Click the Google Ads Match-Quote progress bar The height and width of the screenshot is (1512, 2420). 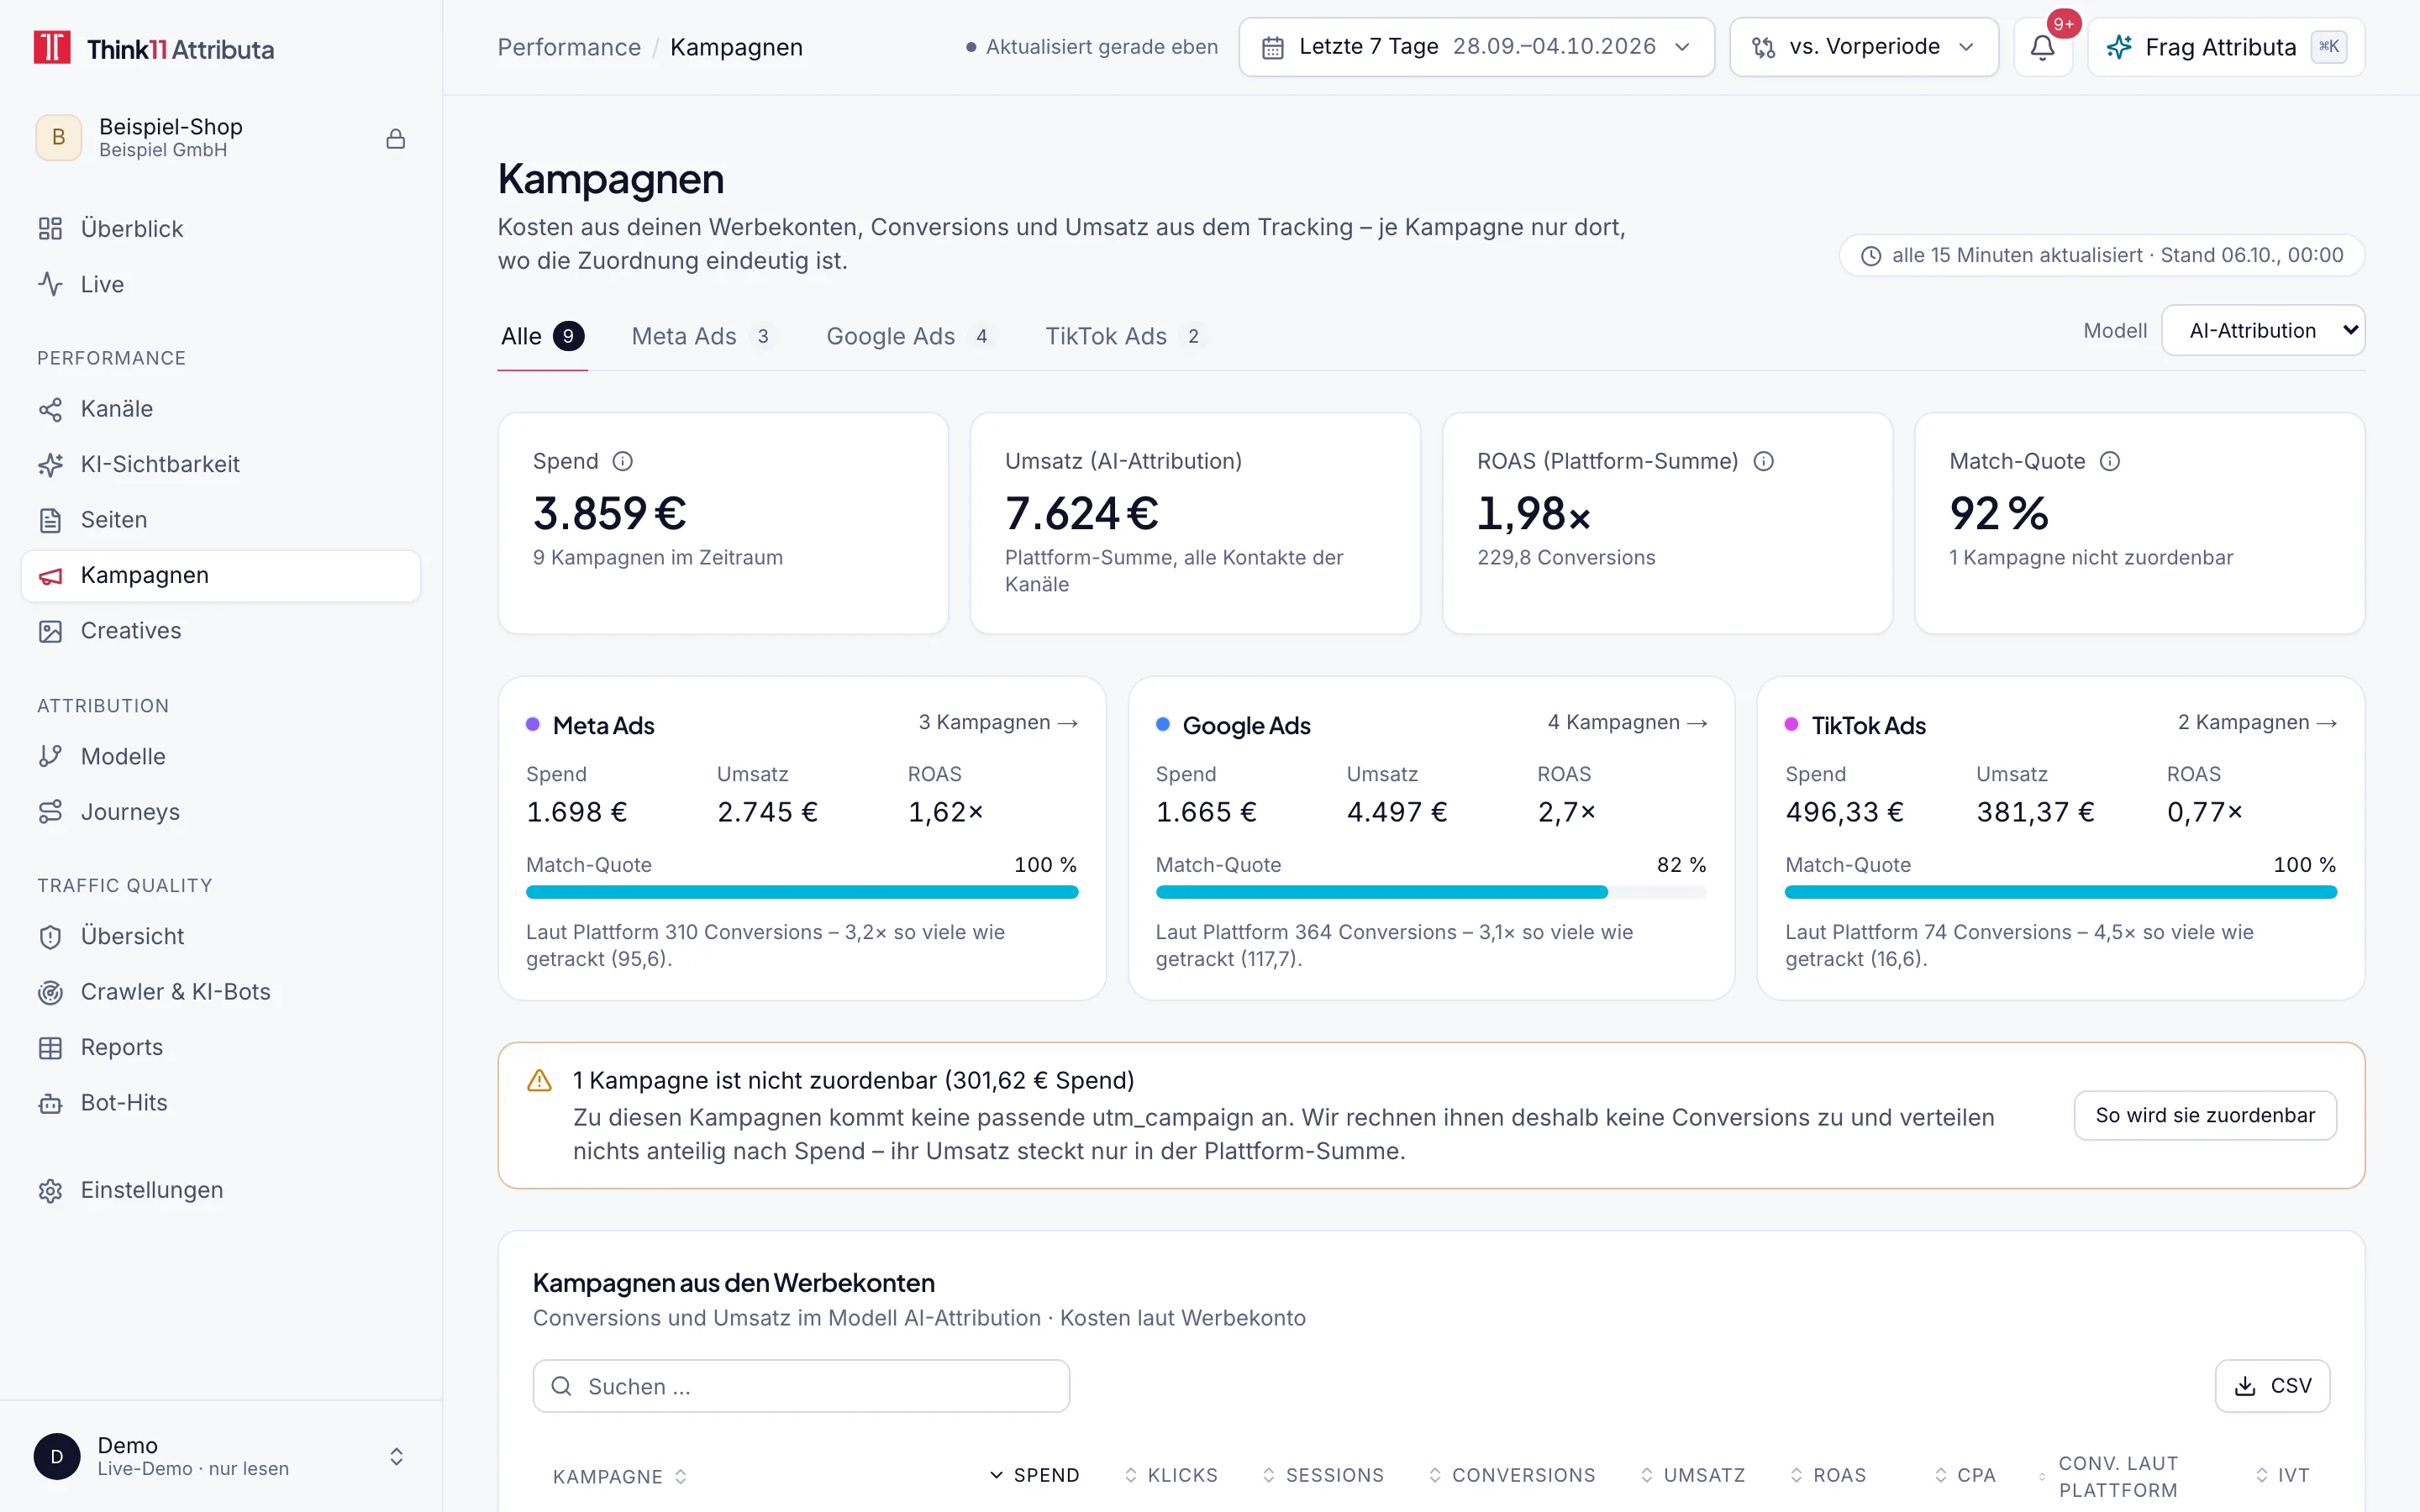1431,892
